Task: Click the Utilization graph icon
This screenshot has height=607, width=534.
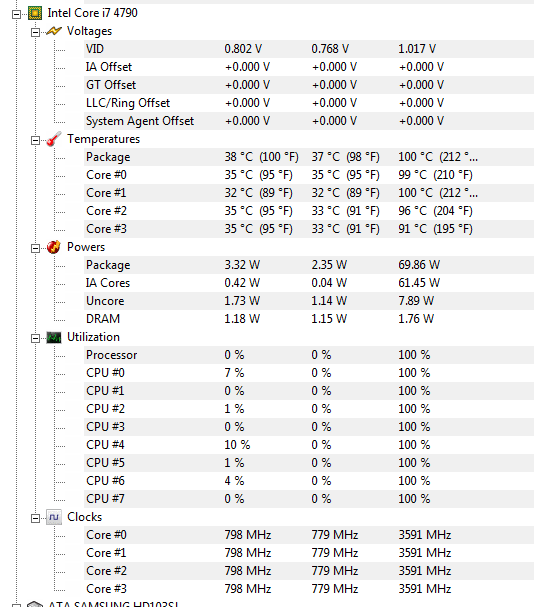Action: (54, 337)
